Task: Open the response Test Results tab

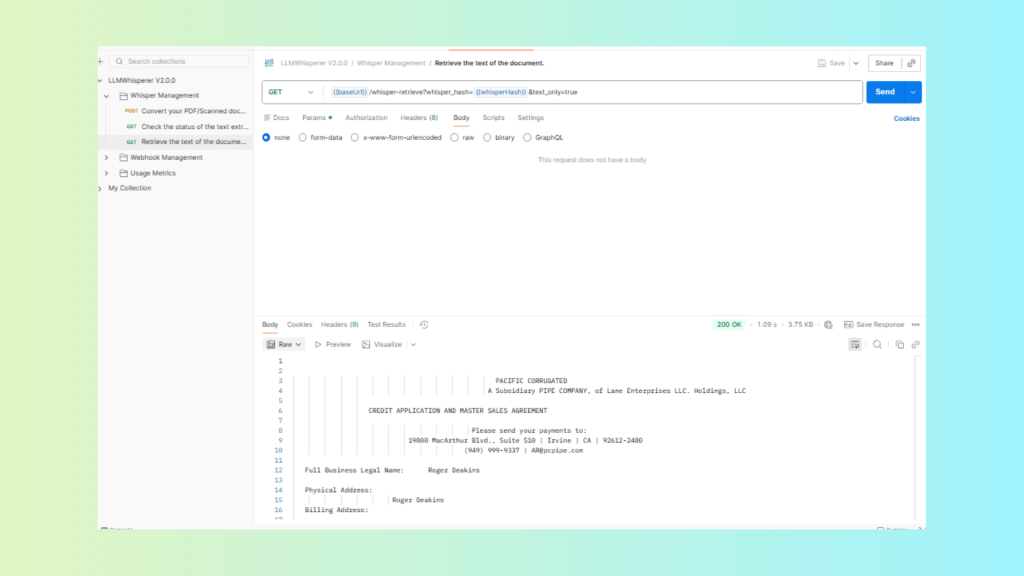Action: point(386,325)
